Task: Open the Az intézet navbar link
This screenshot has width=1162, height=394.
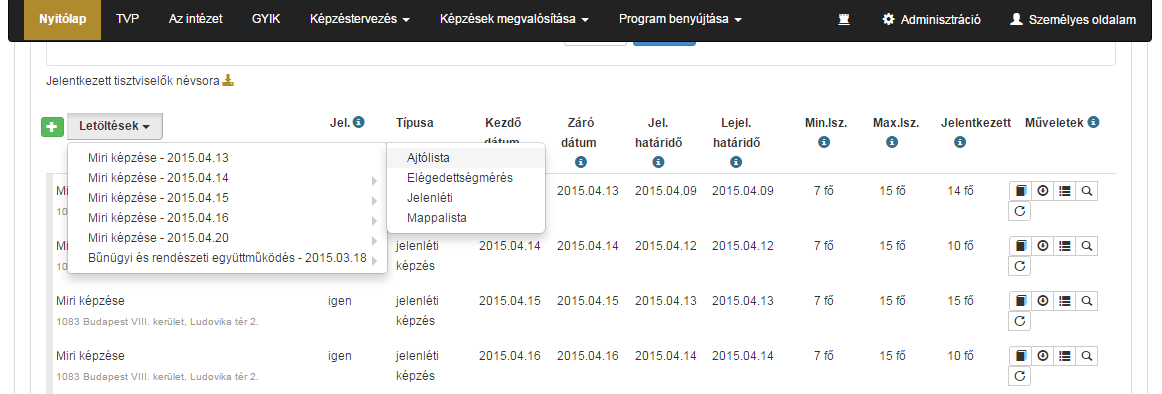Action: [195, 20]
